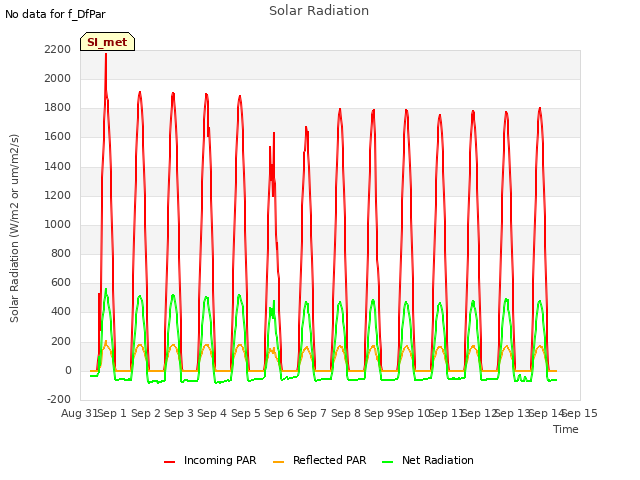This screenshot has height=480, width=640.
Task: Click the 400 y-axis tick label
Action: click(61, 312)
